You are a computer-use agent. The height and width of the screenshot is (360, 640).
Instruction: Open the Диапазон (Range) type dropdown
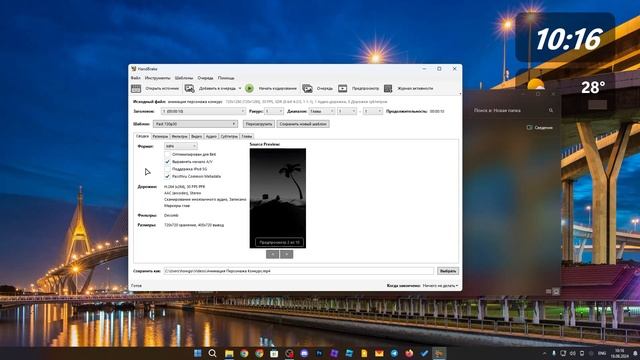[x=322, y=111]
